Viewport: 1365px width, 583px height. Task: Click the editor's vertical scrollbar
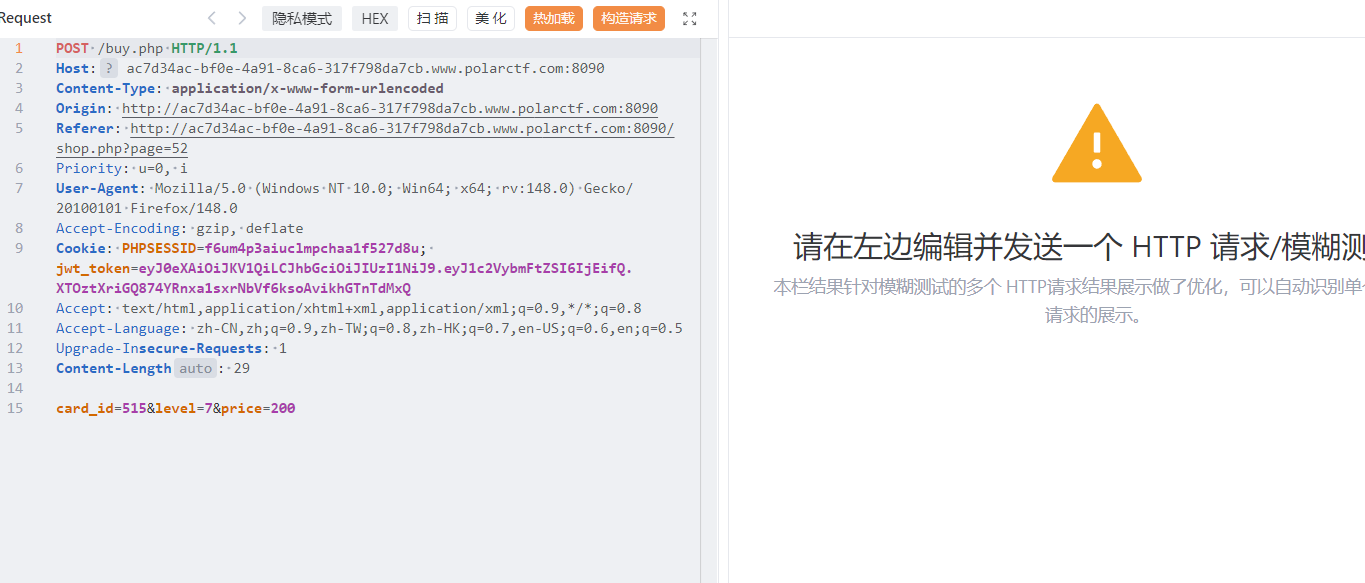[x=709, y=310]
